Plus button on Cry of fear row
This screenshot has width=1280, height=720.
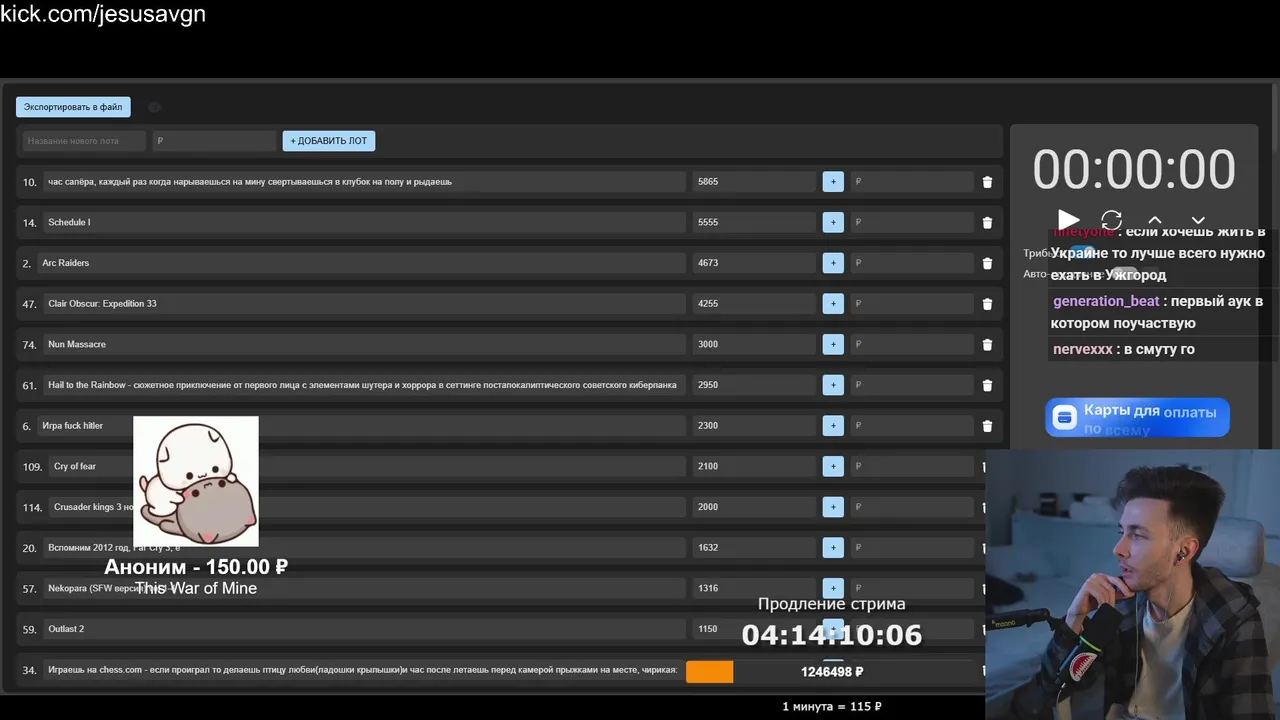[x=833, y=466]
